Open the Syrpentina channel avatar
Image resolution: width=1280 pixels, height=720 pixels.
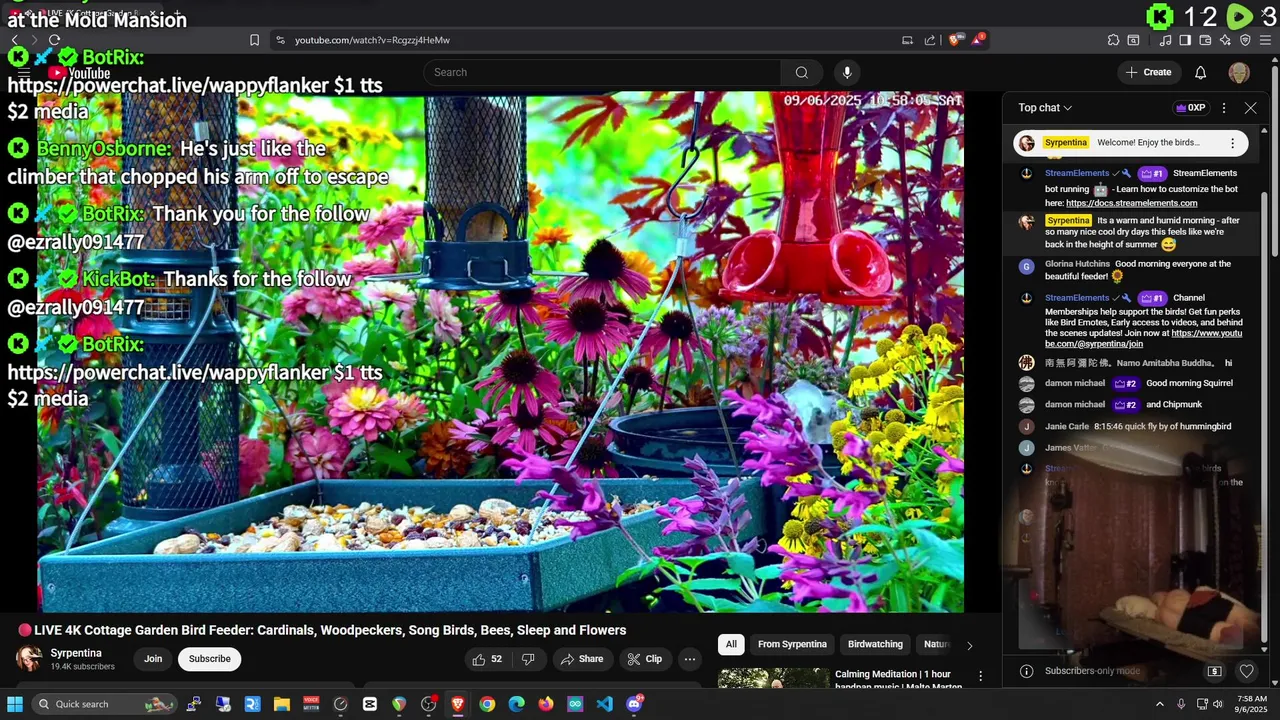[29, 659]
